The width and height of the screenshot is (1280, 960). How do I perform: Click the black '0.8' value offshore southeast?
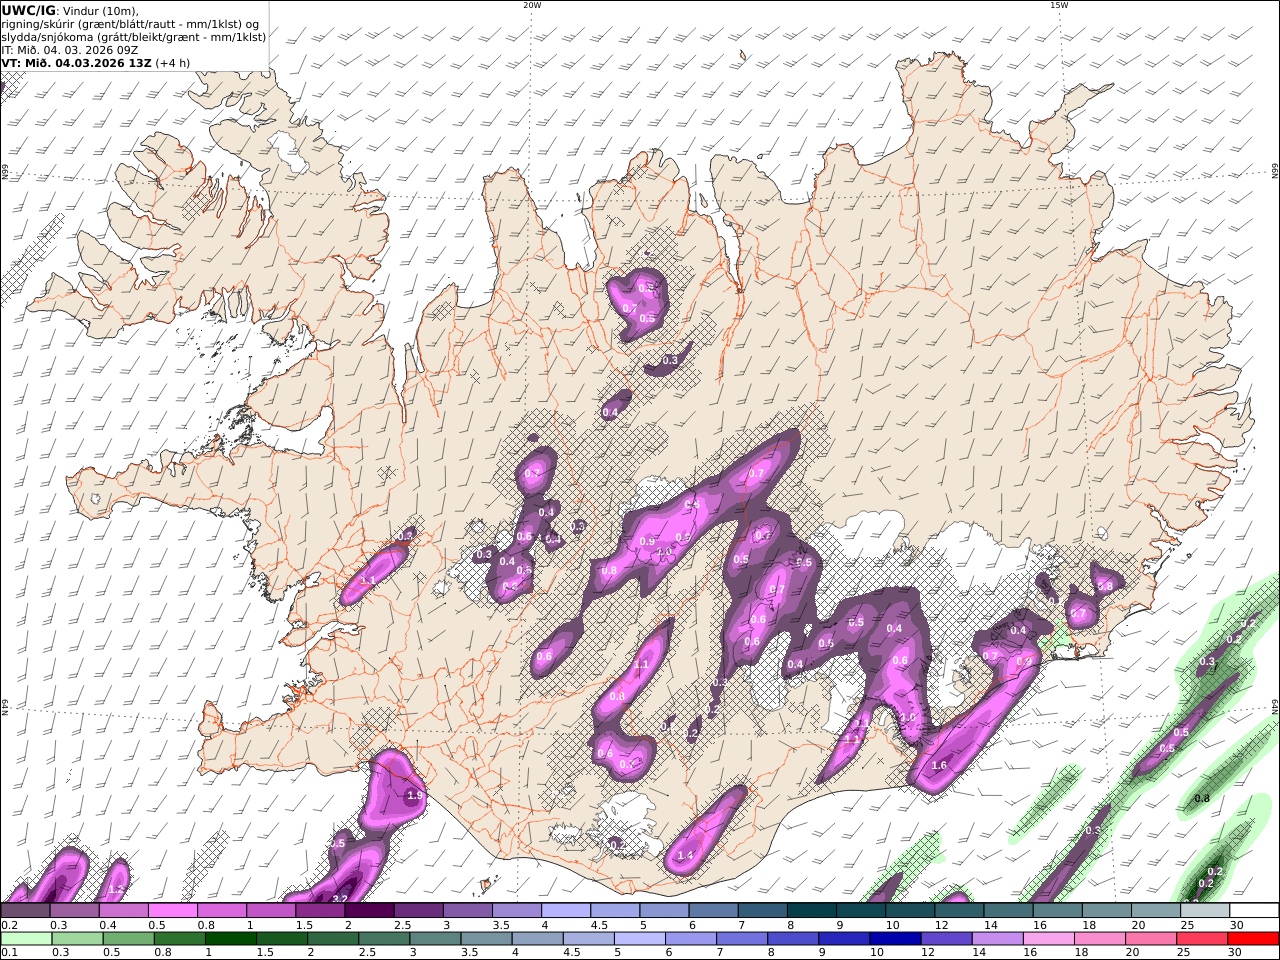pyautogui.click(x=1202, y=798)
